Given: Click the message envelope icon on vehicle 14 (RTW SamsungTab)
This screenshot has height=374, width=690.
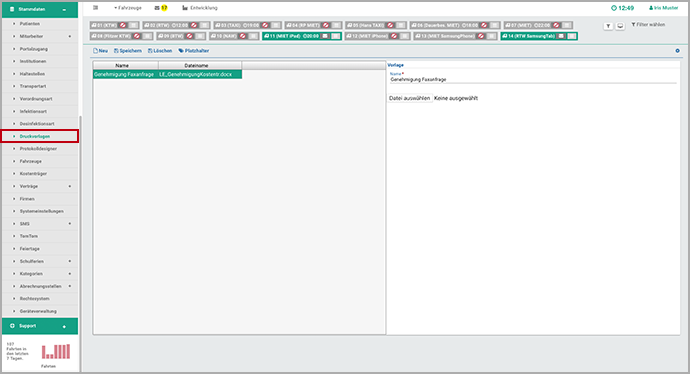Looking at the screenshot, I should (561, 36).
